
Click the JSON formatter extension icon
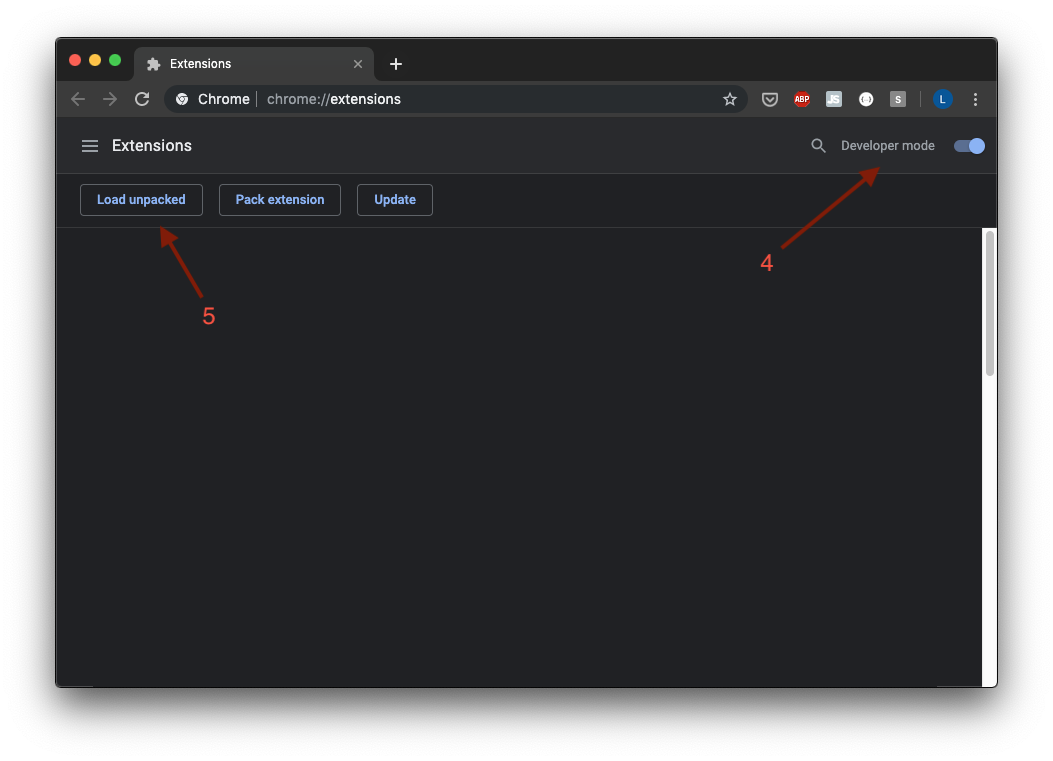(x=866, y=99)
